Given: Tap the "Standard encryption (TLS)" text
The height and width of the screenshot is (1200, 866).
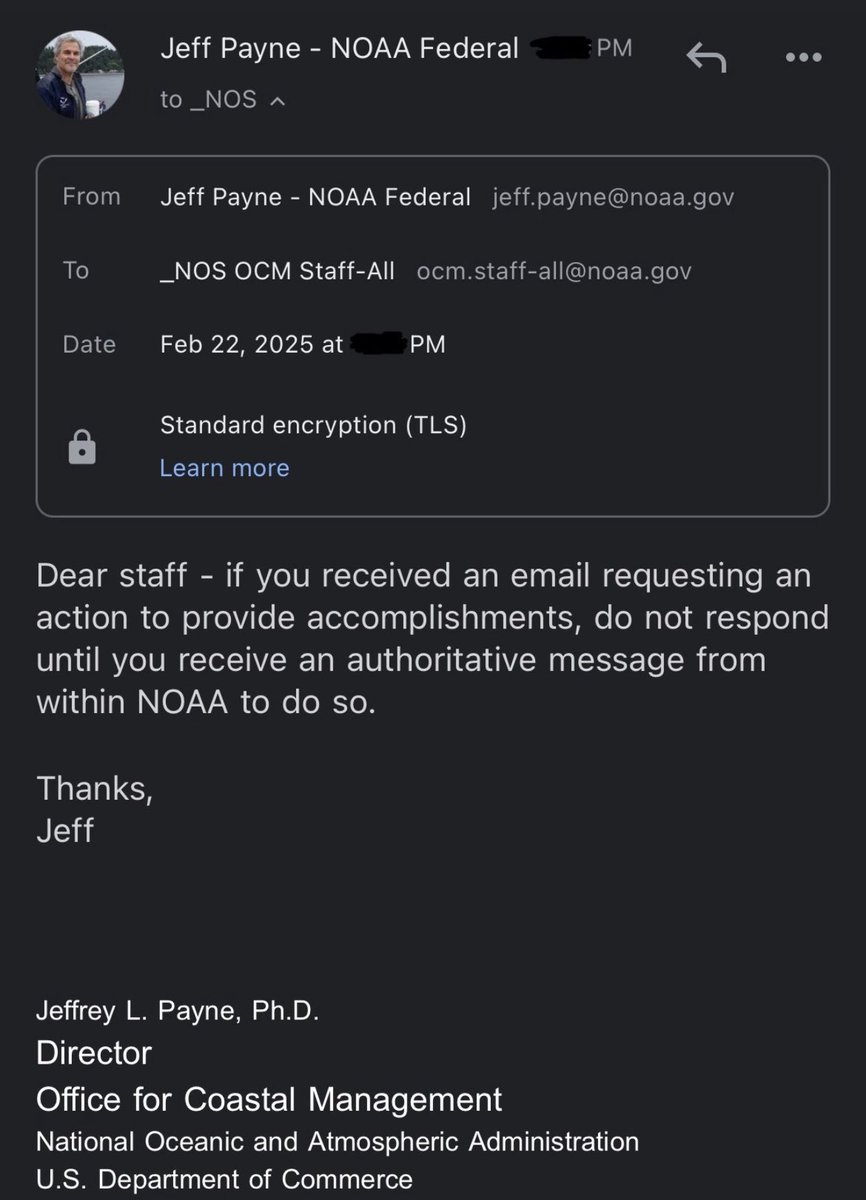Looking at the screenshot, I should point(313,425).
